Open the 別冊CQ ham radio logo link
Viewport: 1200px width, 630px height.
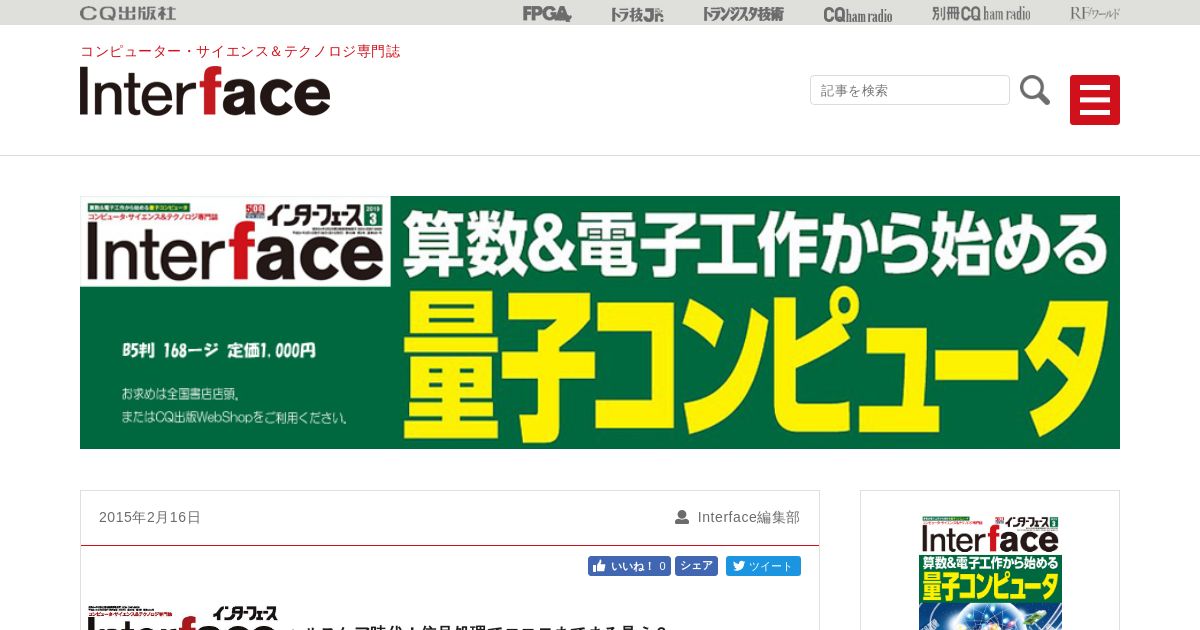pyautogui.click(x=981, y=14)
